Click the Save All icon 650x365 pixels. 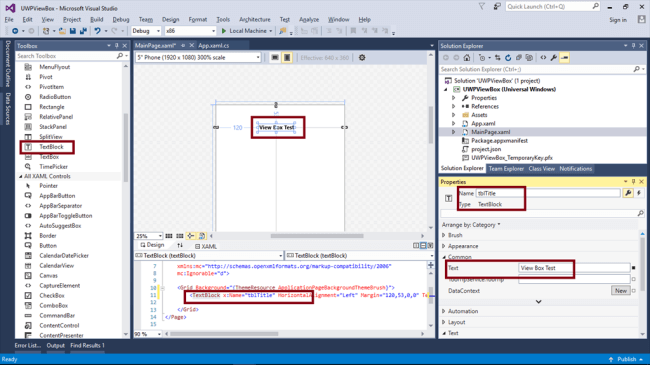click(83, 31)
